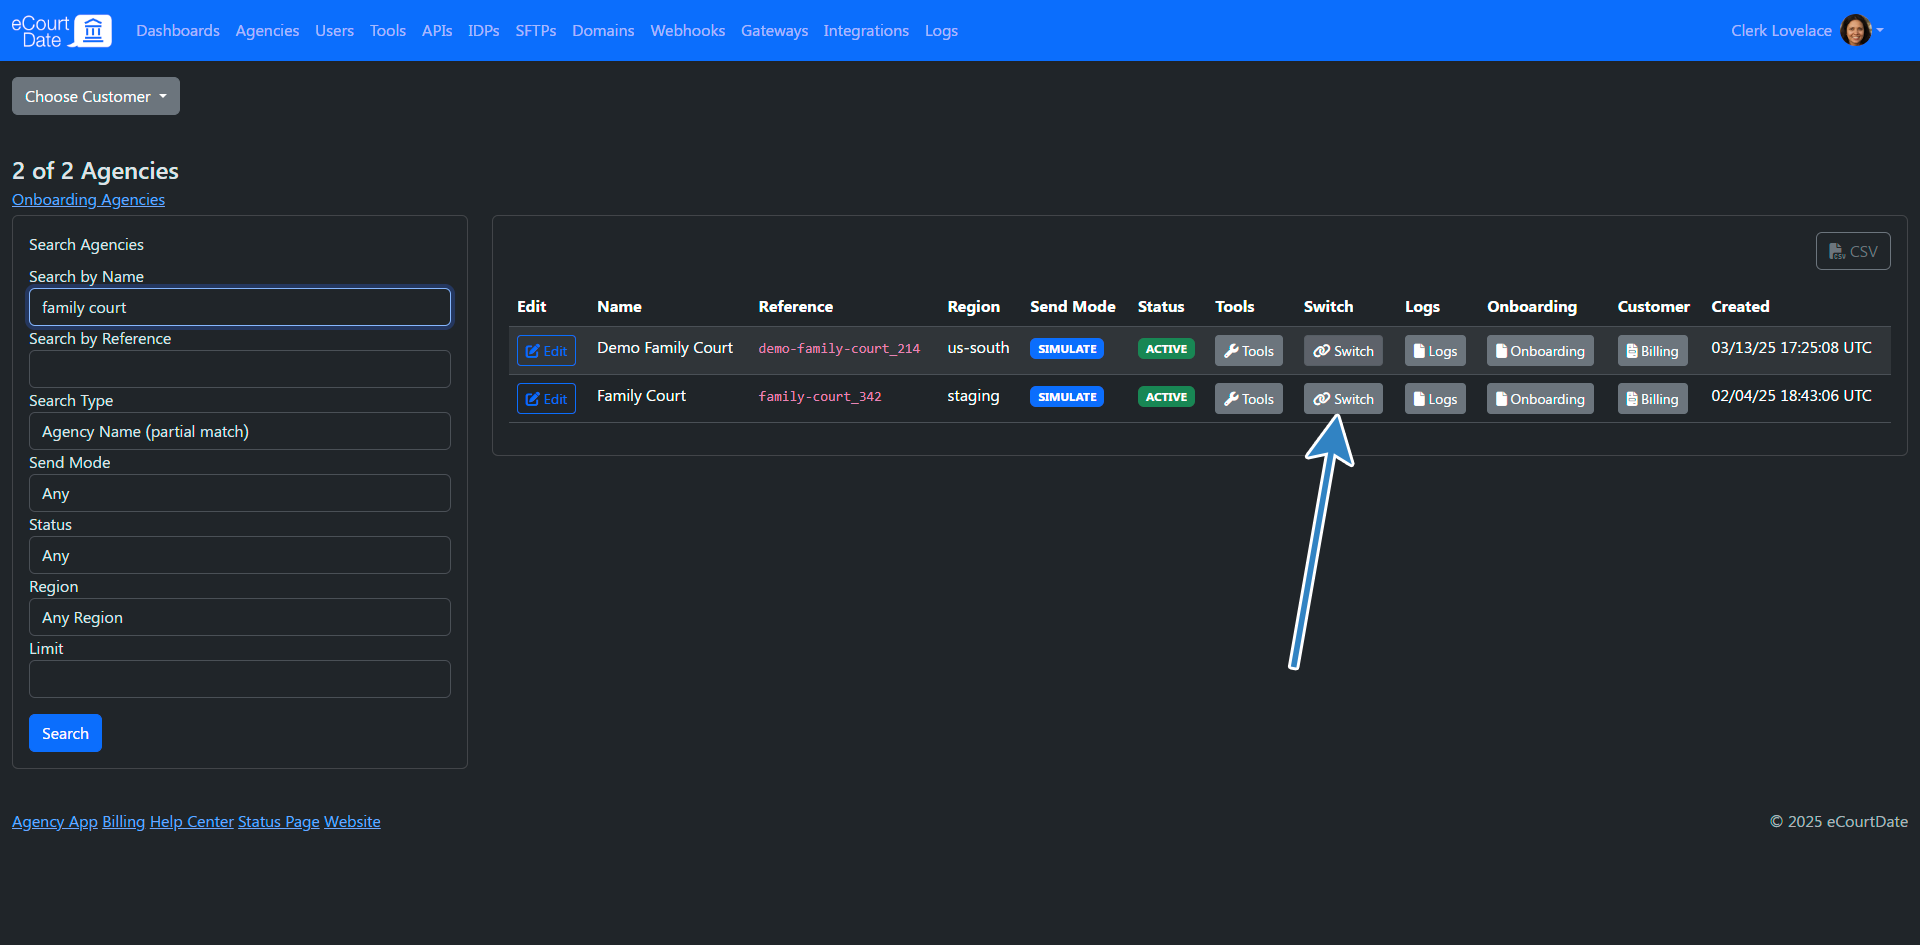Open SFTPs in top navigation
This screenshot has width=1920, height=945.
tap(536, 31)
